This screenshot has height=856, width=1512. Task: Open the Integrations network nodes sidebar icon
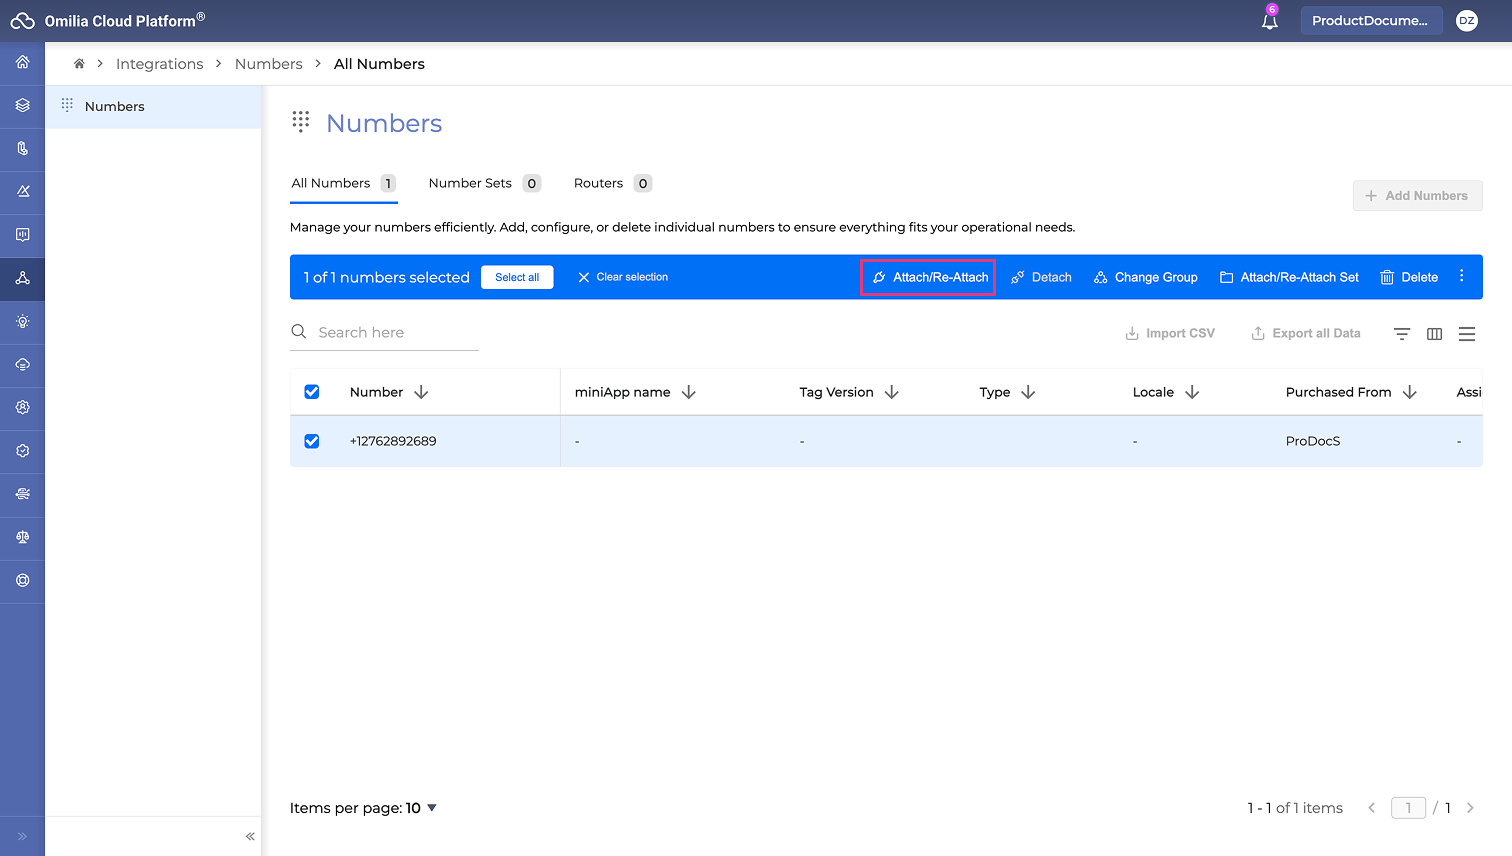click(x=22, y=278)
